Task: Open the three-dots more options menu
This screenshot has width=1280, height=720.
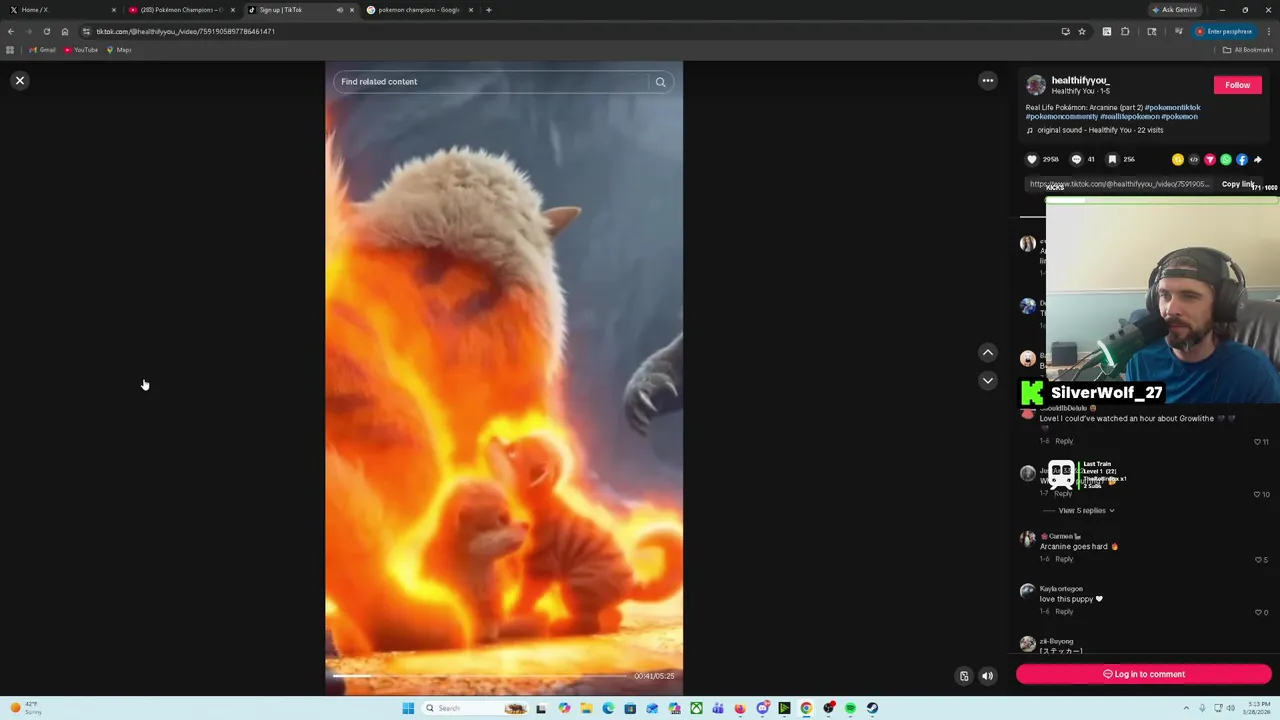Action: pos(987,81)
